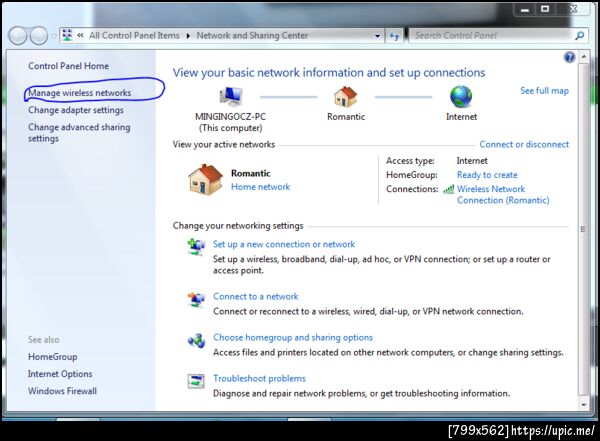Screen dimensions: 600x441
Task: Click the magnifier search icon
Action: tap(580, 36)
